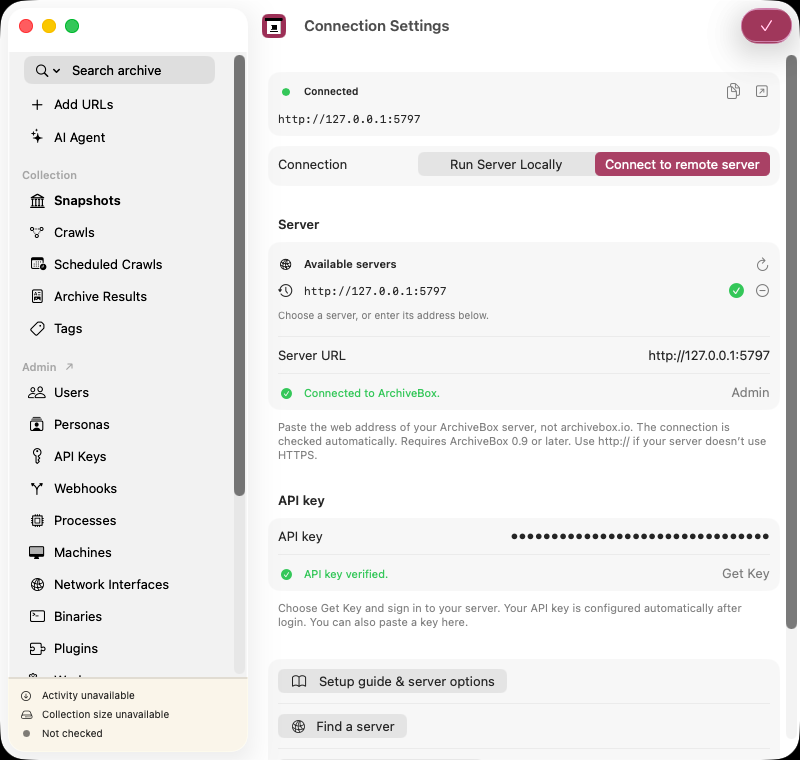Focus the Search archive field
This screenshot has width=800, height=760.
[119, 70]
